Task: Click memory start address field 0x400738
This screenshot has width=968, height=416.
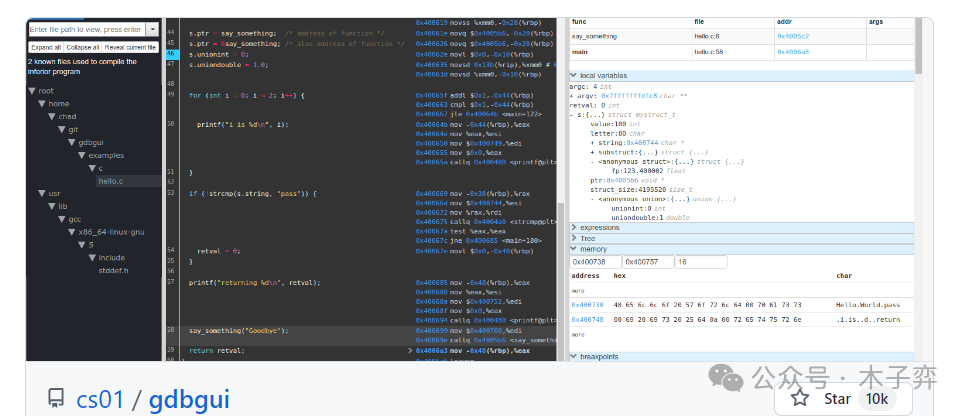Action: point(595,262)
